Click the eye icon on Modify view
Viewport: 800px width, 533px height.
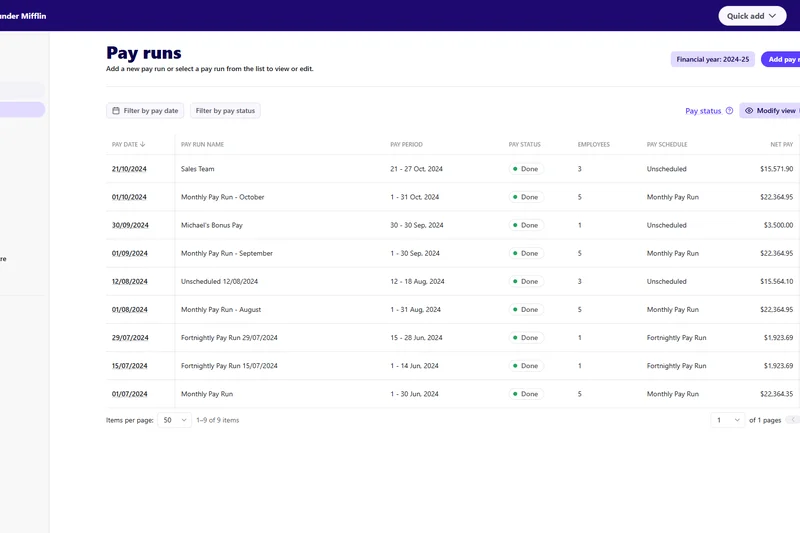pyautogui.click(x=749, y=111)
